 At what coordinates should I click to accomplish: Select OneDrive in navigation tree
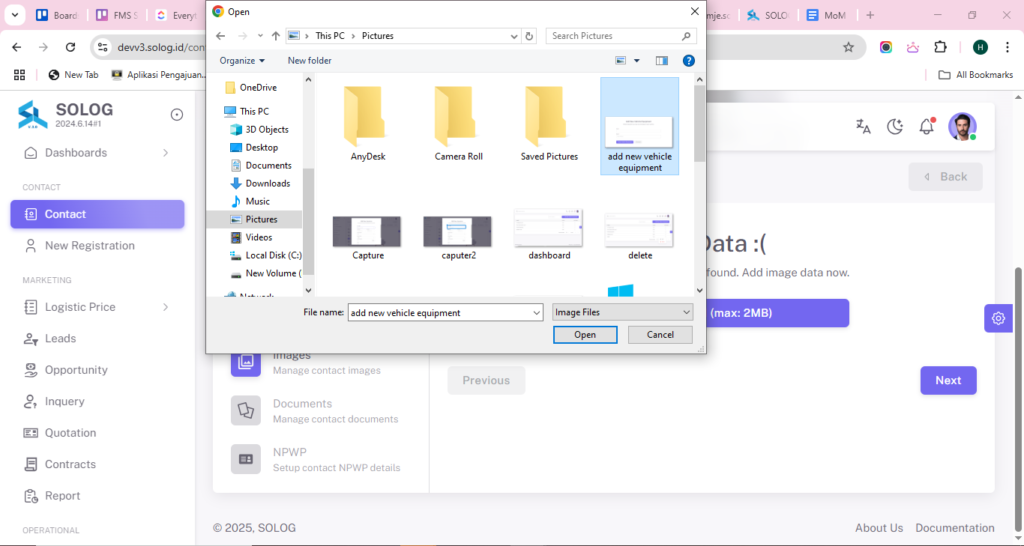251,88
